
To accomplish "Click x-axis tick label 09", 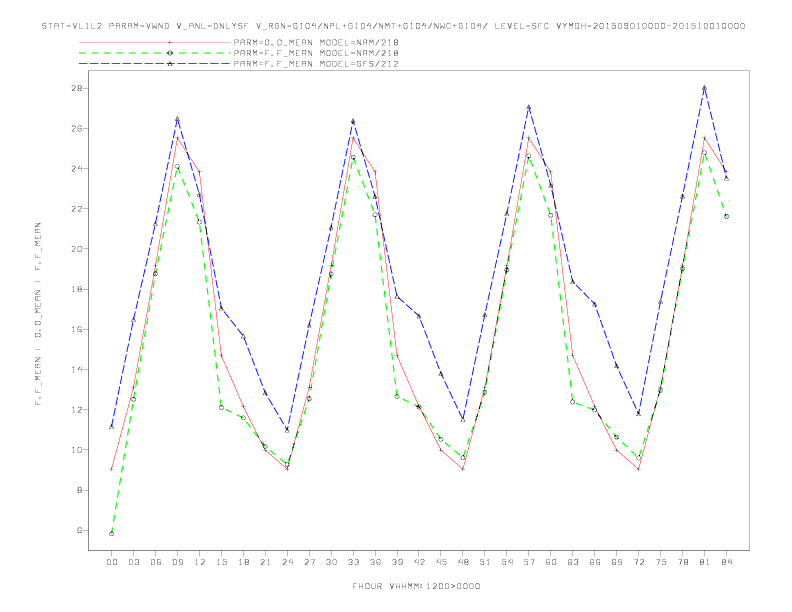I will [177, 562].
